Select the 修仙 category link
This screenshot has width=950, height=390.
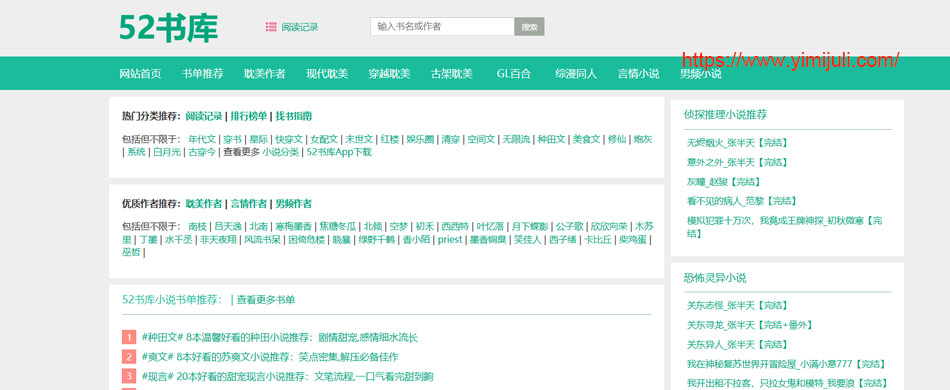click(617, 139)
